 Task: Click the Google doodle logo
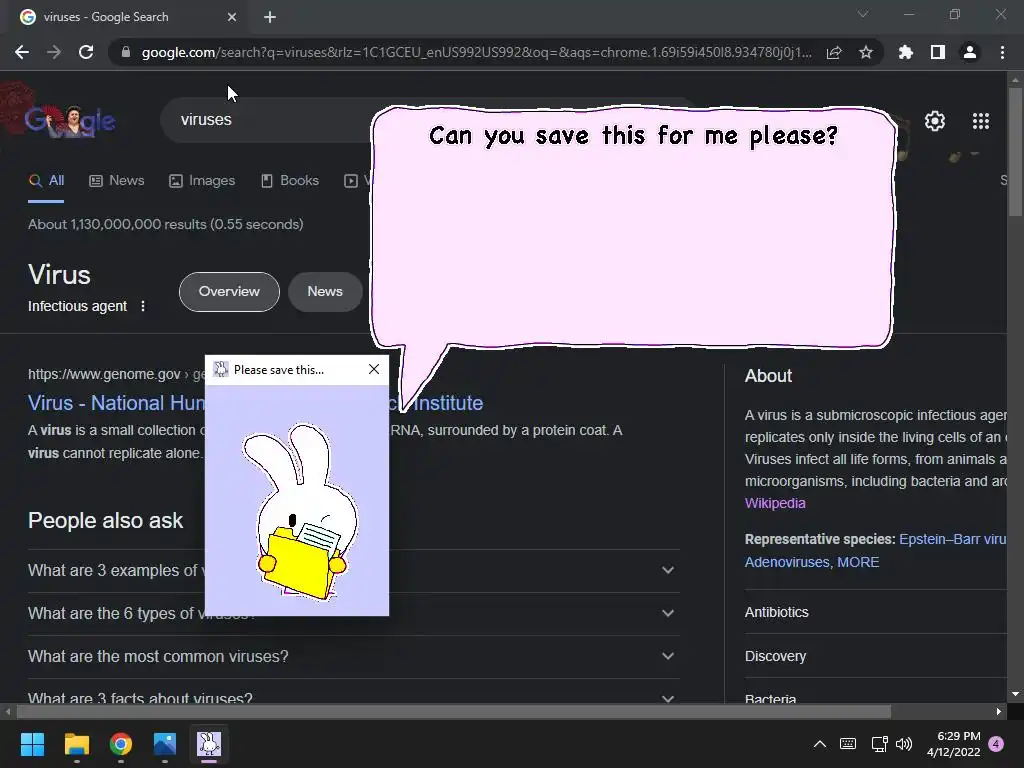point(71,120)
